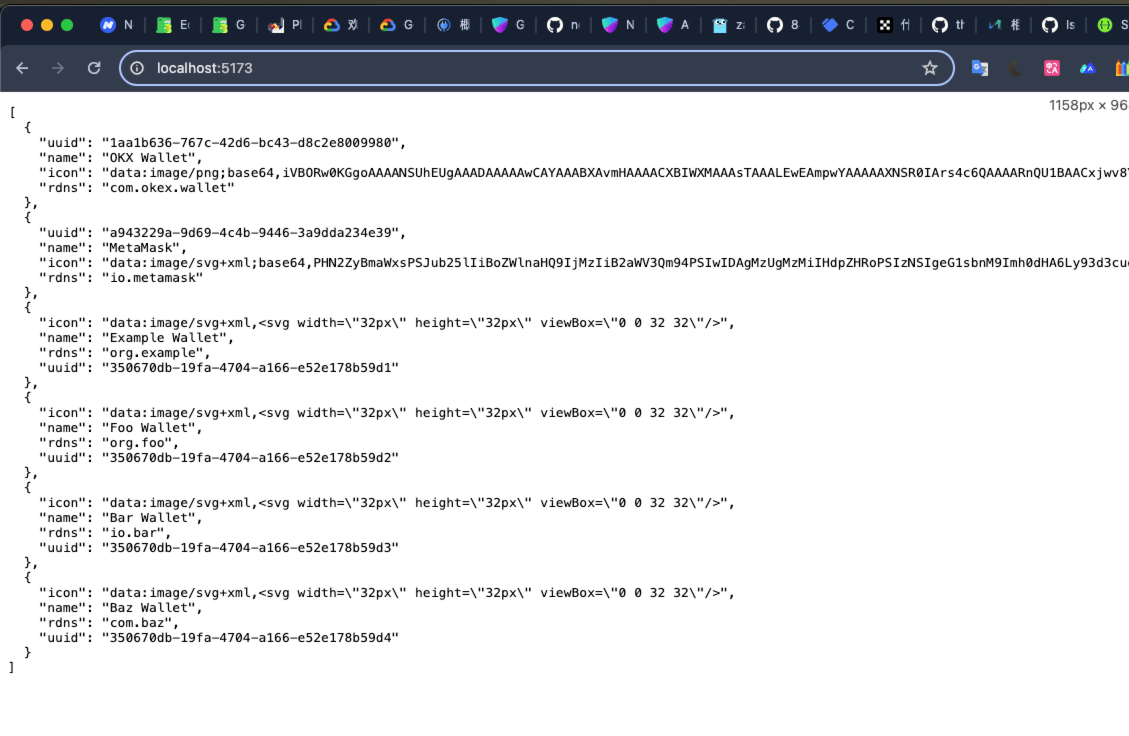This screenshot has height=736, width=1129.
Task: Click the rdns value "com.baz"
Action: click(137, 623)
